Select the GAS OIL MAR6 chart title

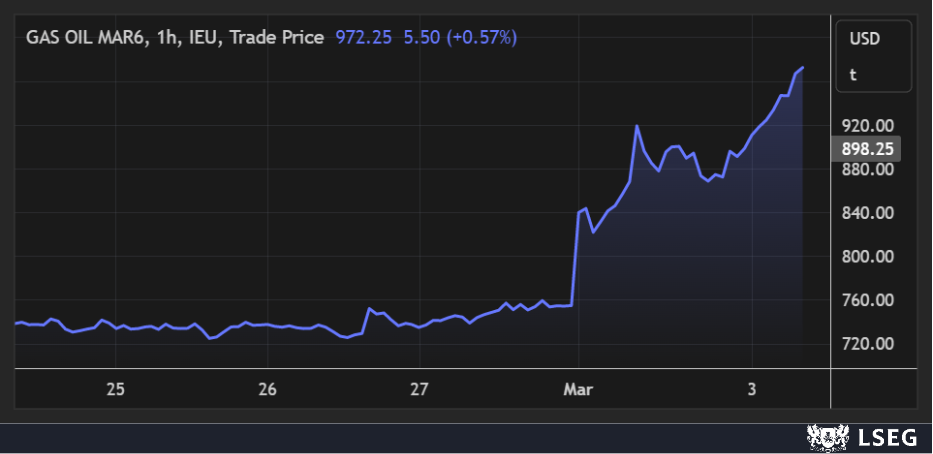tap(87, 37)
